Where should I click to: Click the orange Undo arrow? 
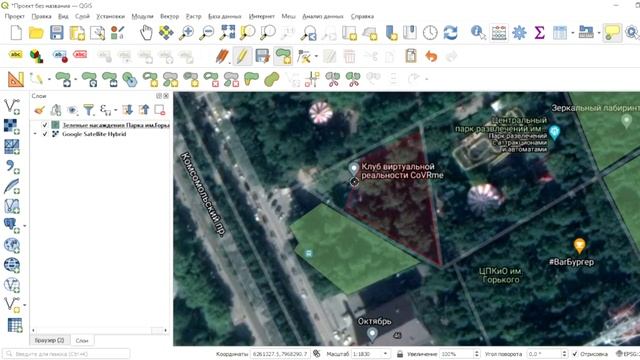coord(431,56)
